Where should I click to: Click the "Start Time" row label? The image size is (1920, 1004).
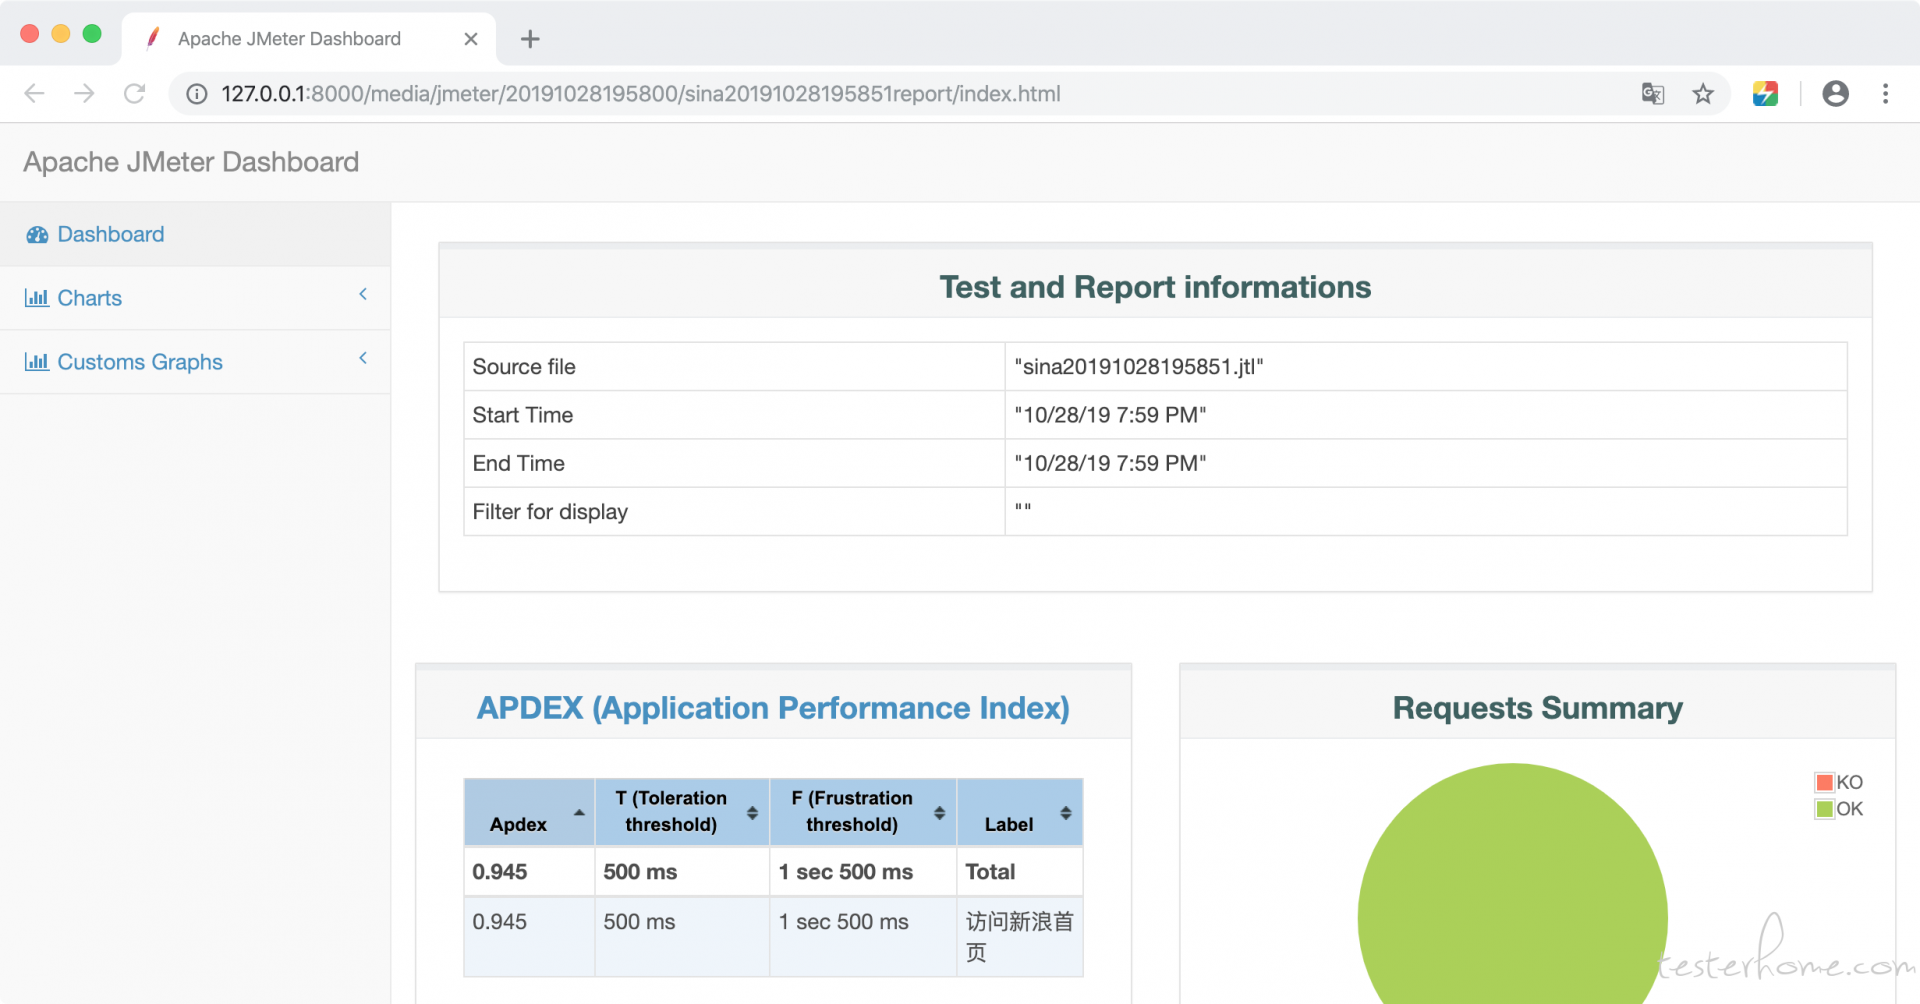(x=523, y=415)
